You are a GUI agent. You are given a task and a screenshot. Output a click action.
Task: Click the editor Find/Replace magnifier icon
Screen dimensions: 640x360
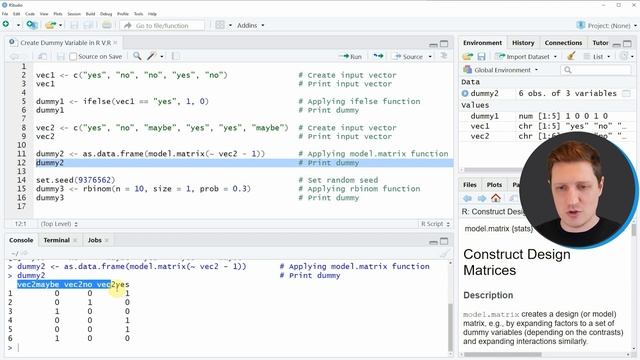pos(137,56)
